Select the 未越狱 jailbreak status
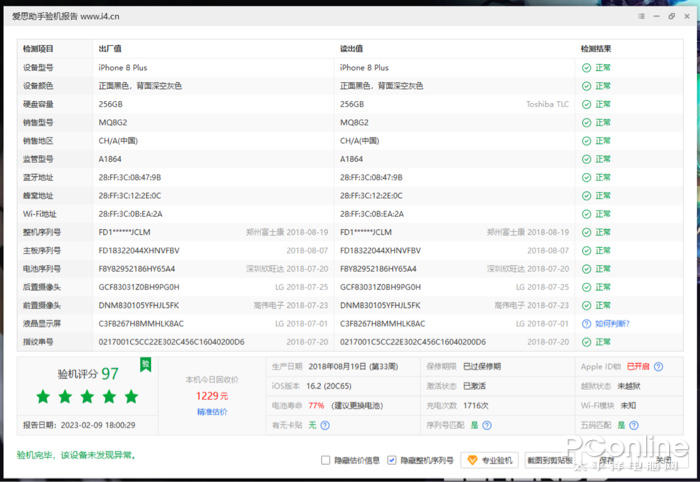This screenshot has width=700, height=482. (629, 386)
